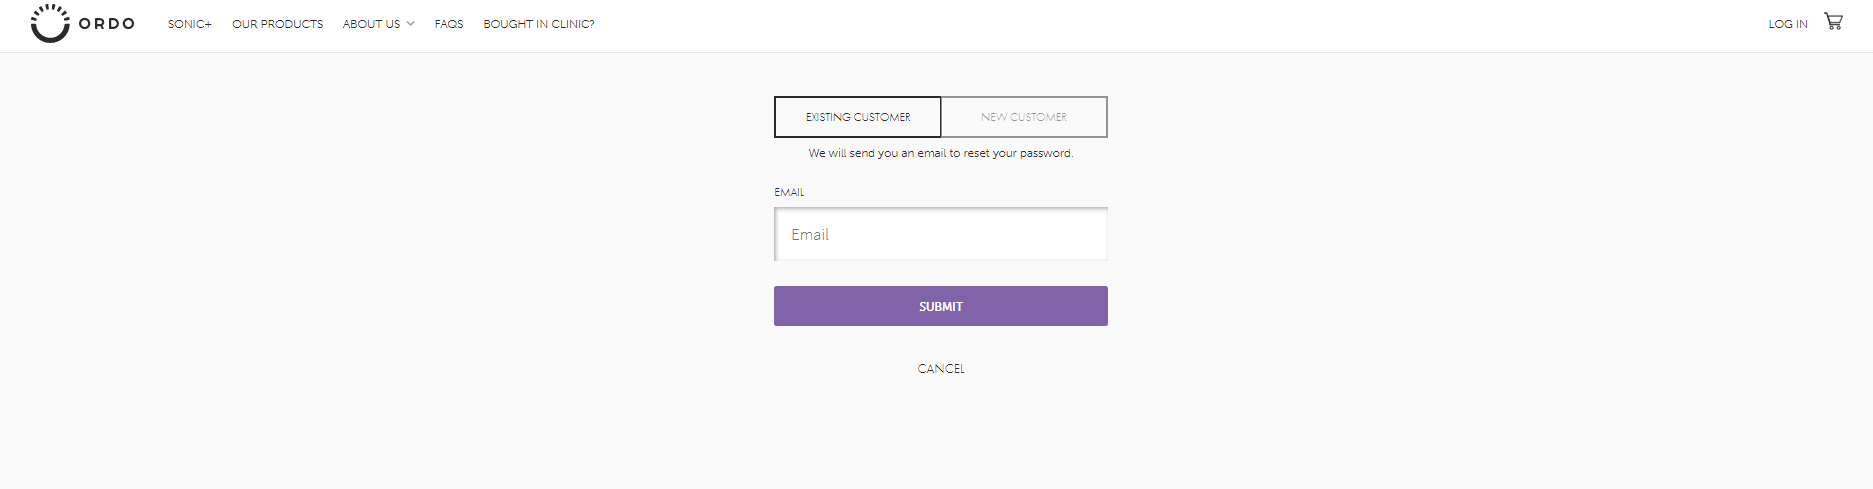The image size is (1873, 489).
Task: Click the EMAIL label above the field
Action: (789, 192)
